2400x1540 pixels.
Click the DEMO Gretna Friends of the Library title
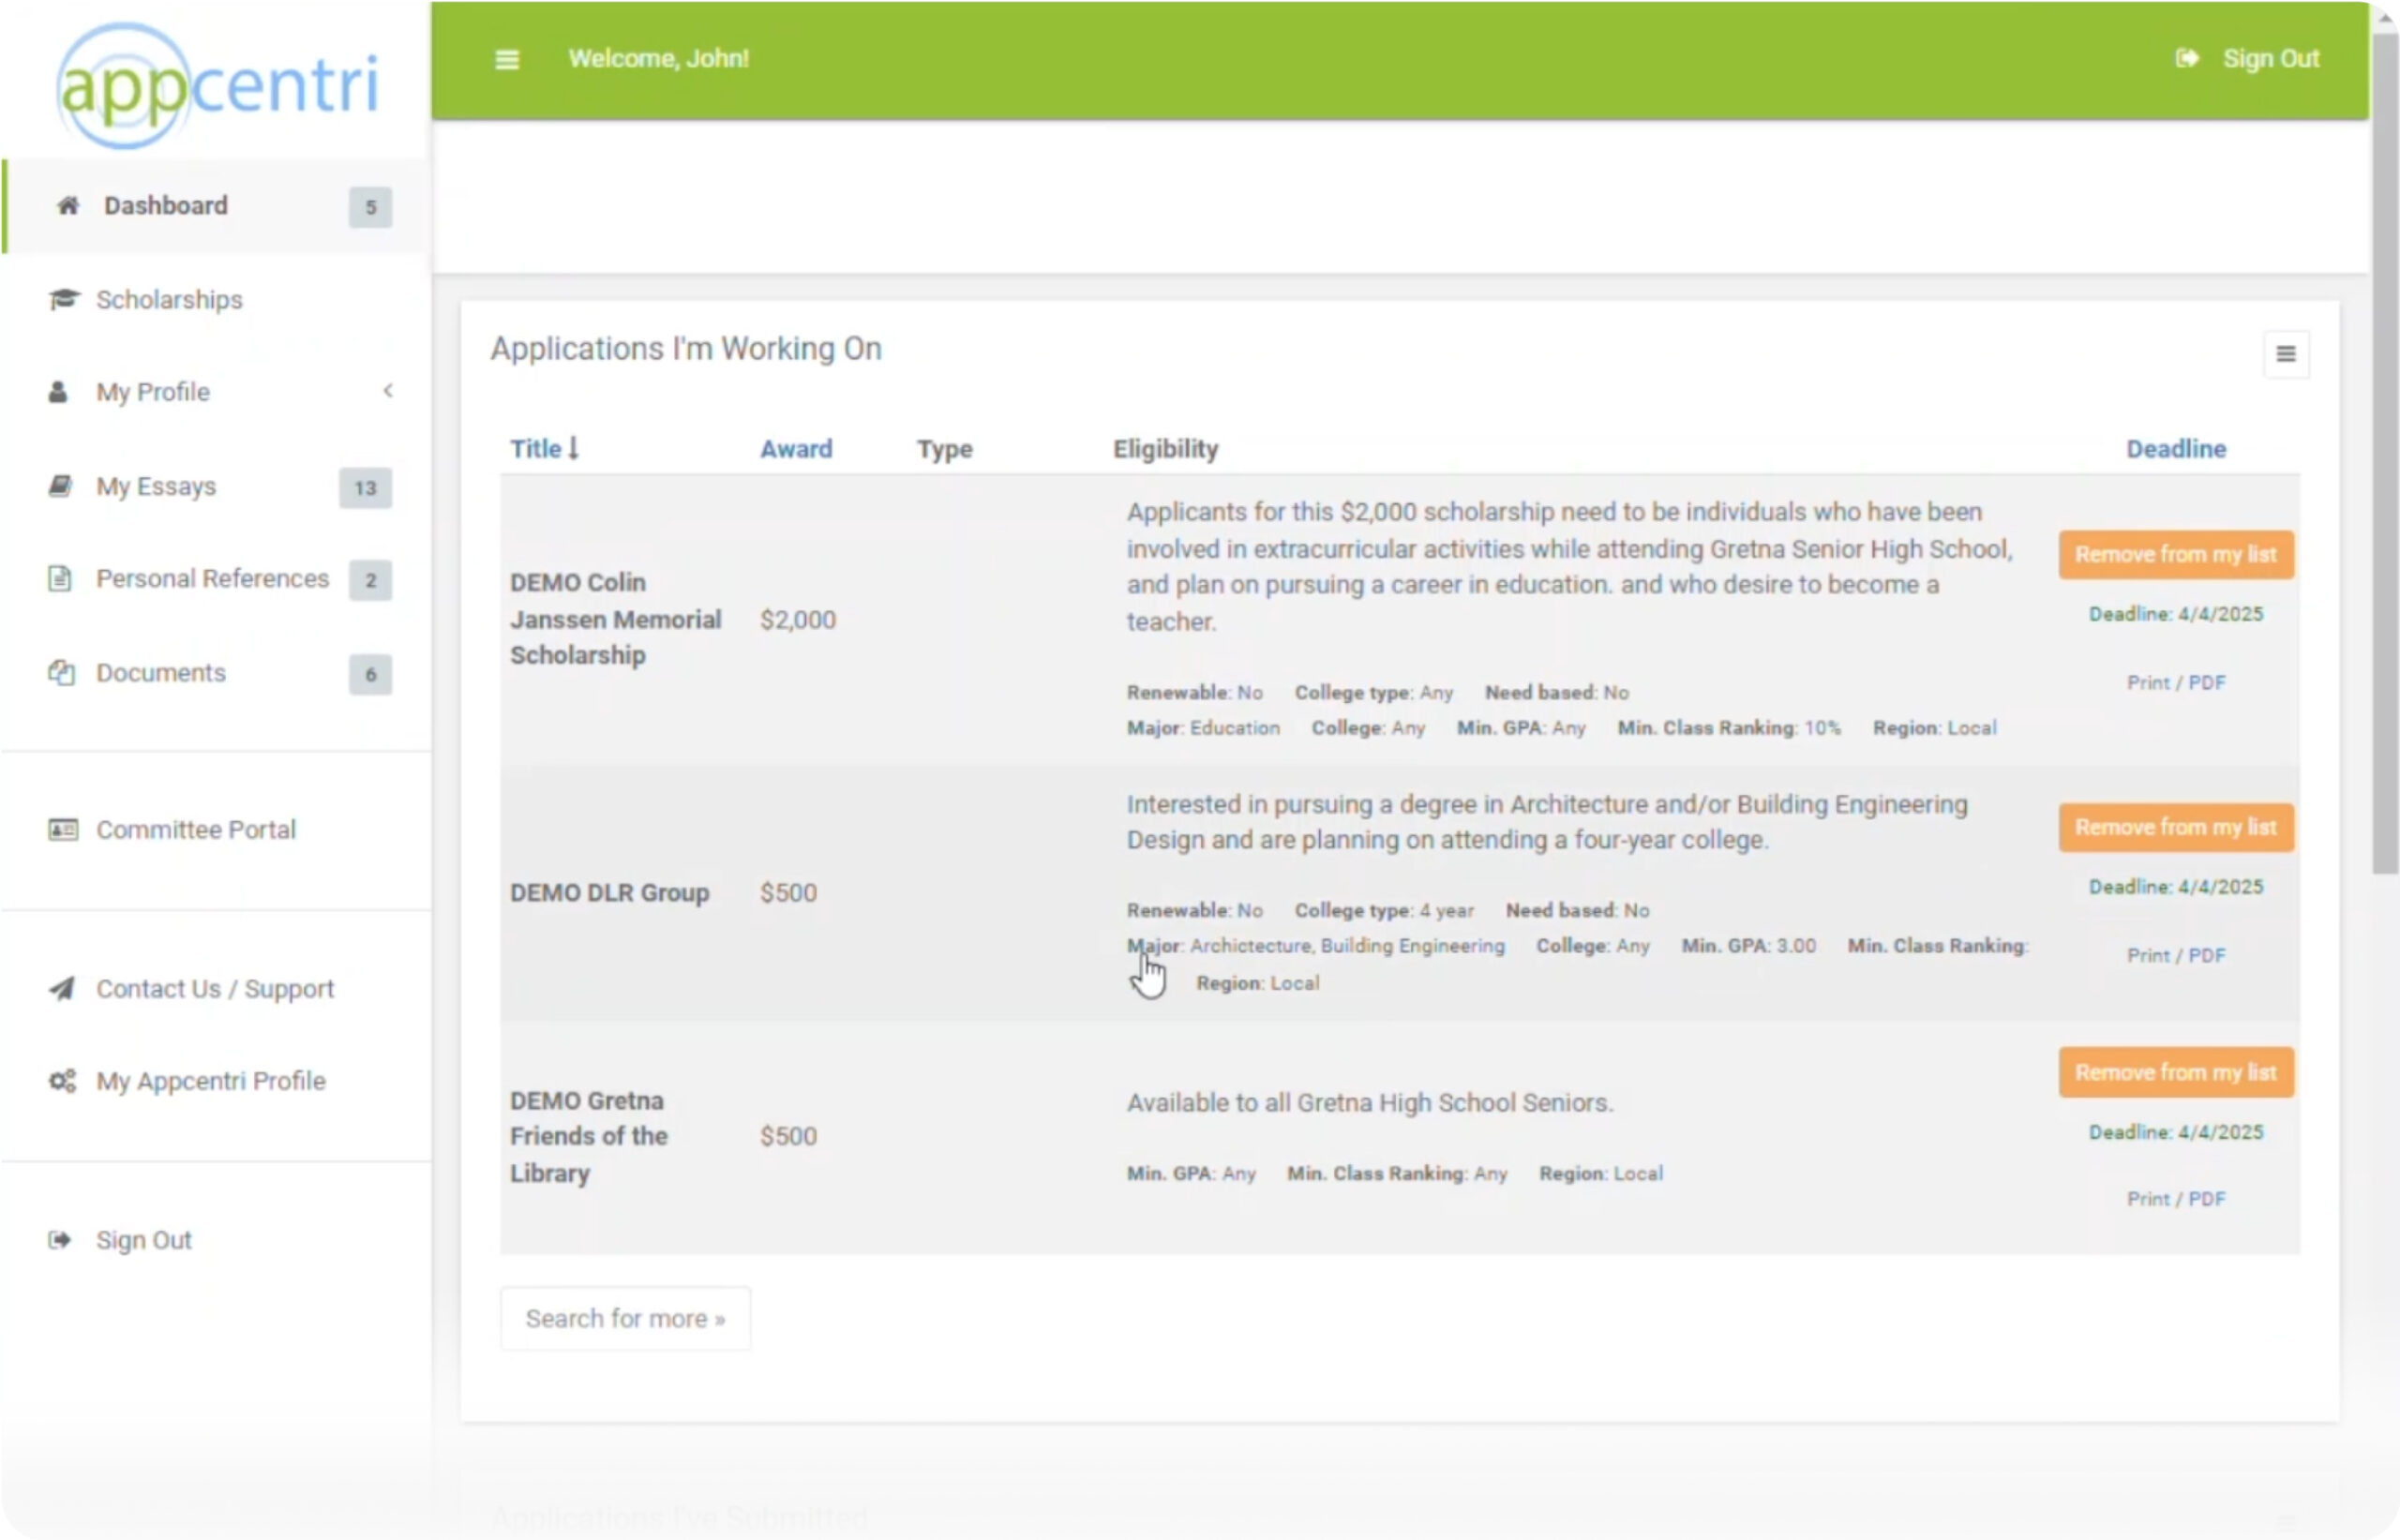point(588,1136)
